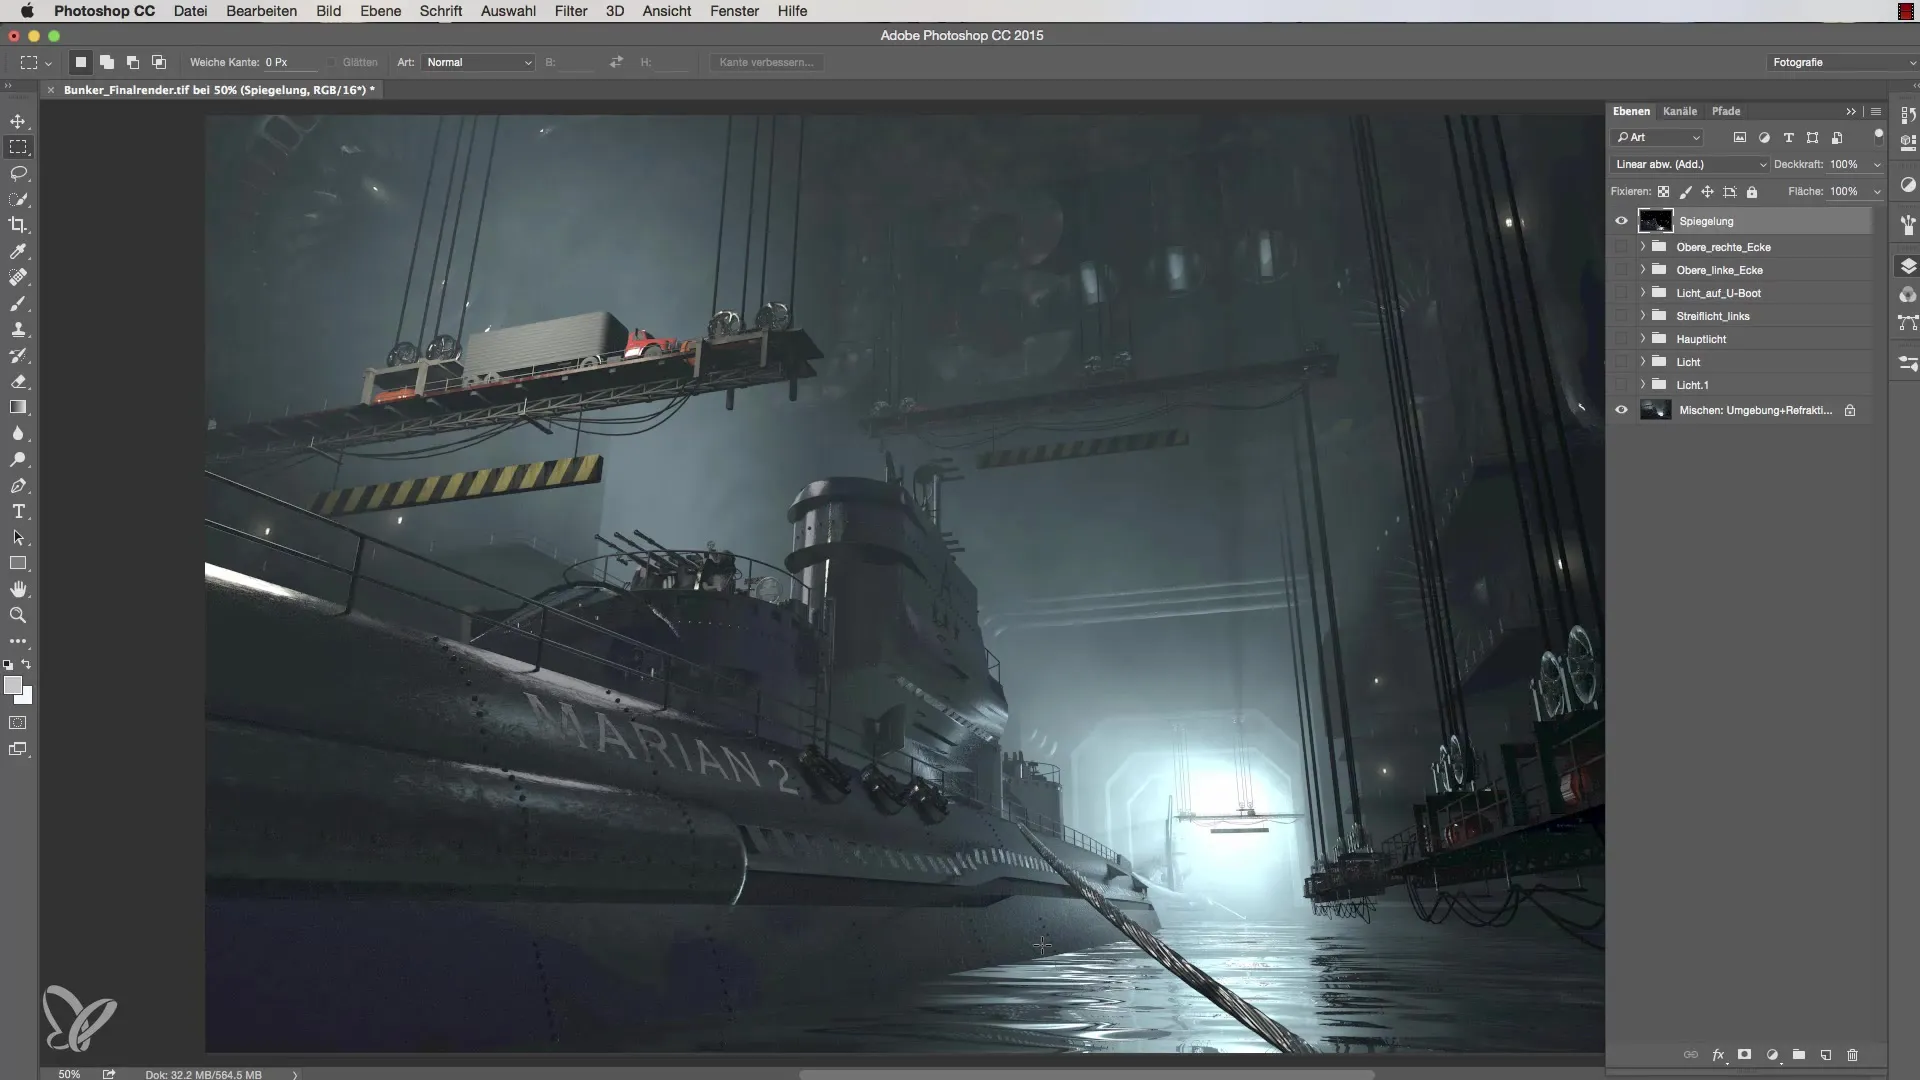
Task: Create a new layer group
Action: tap(1799, 1055)
